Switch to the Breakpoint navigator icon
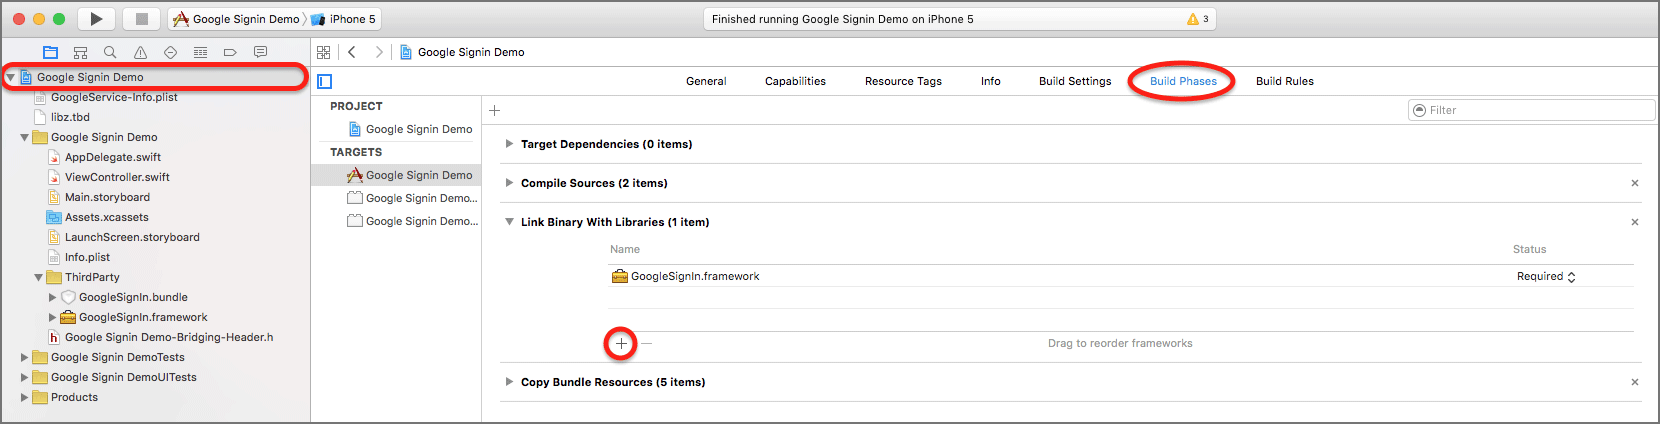1660x424 pixels. coord(230,52)
